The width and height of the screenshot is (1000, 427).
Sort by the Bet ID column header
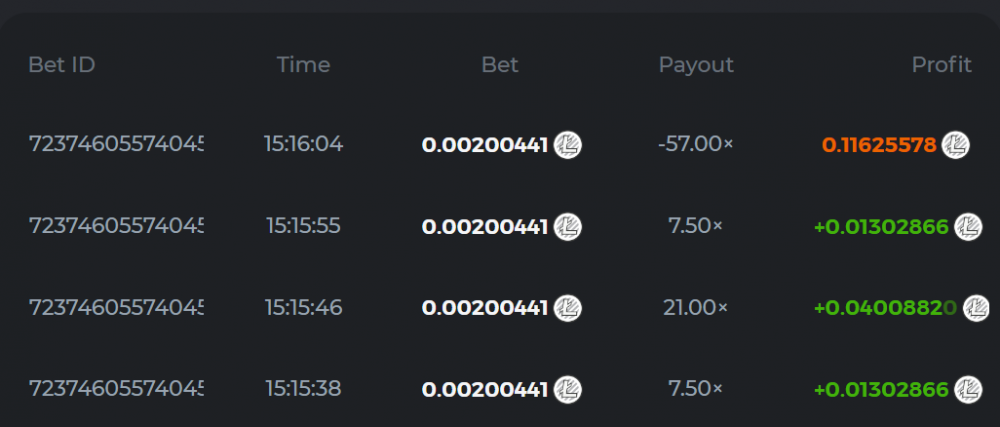[x=62, y=65]
